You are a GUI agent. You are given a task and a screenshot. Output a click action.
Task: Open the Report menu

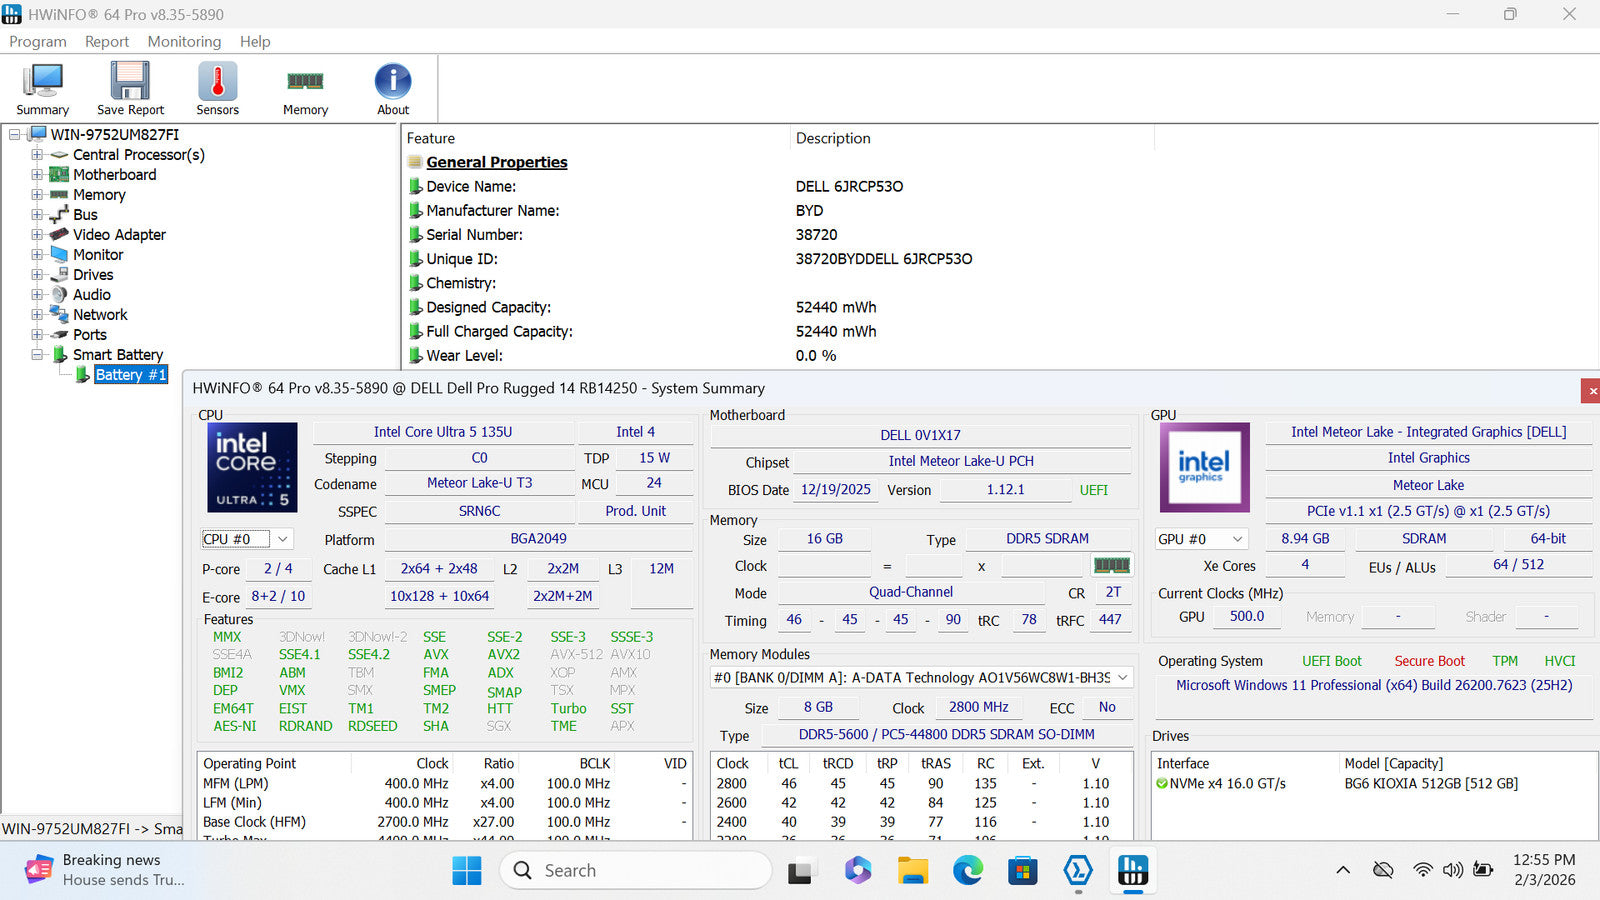click(x=107, y=41)
